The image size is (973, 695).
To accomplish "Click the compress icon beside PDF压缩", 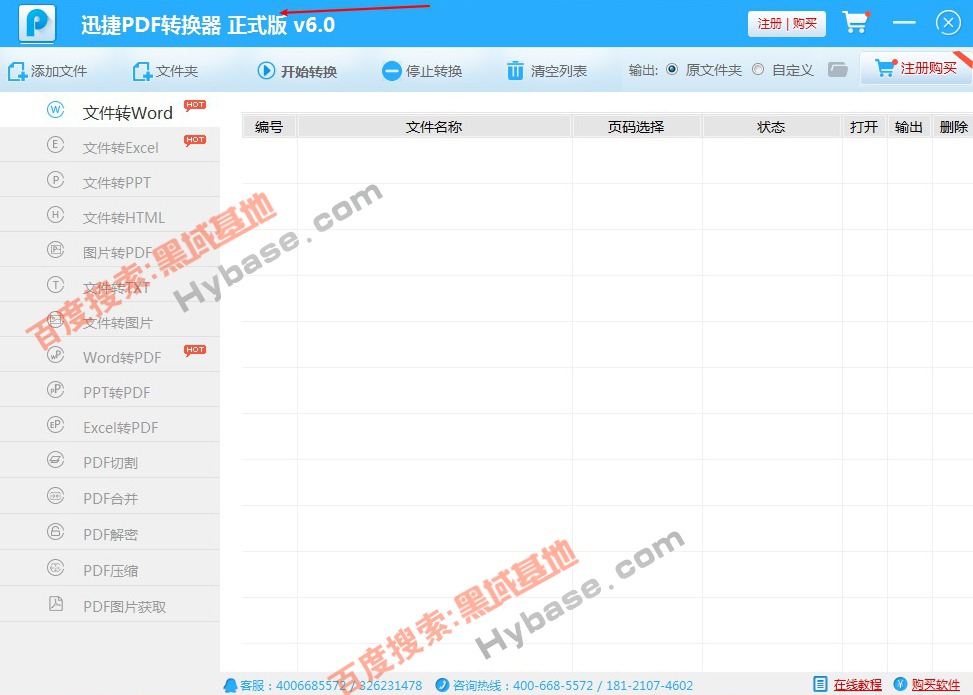I will tap(55, 567).
